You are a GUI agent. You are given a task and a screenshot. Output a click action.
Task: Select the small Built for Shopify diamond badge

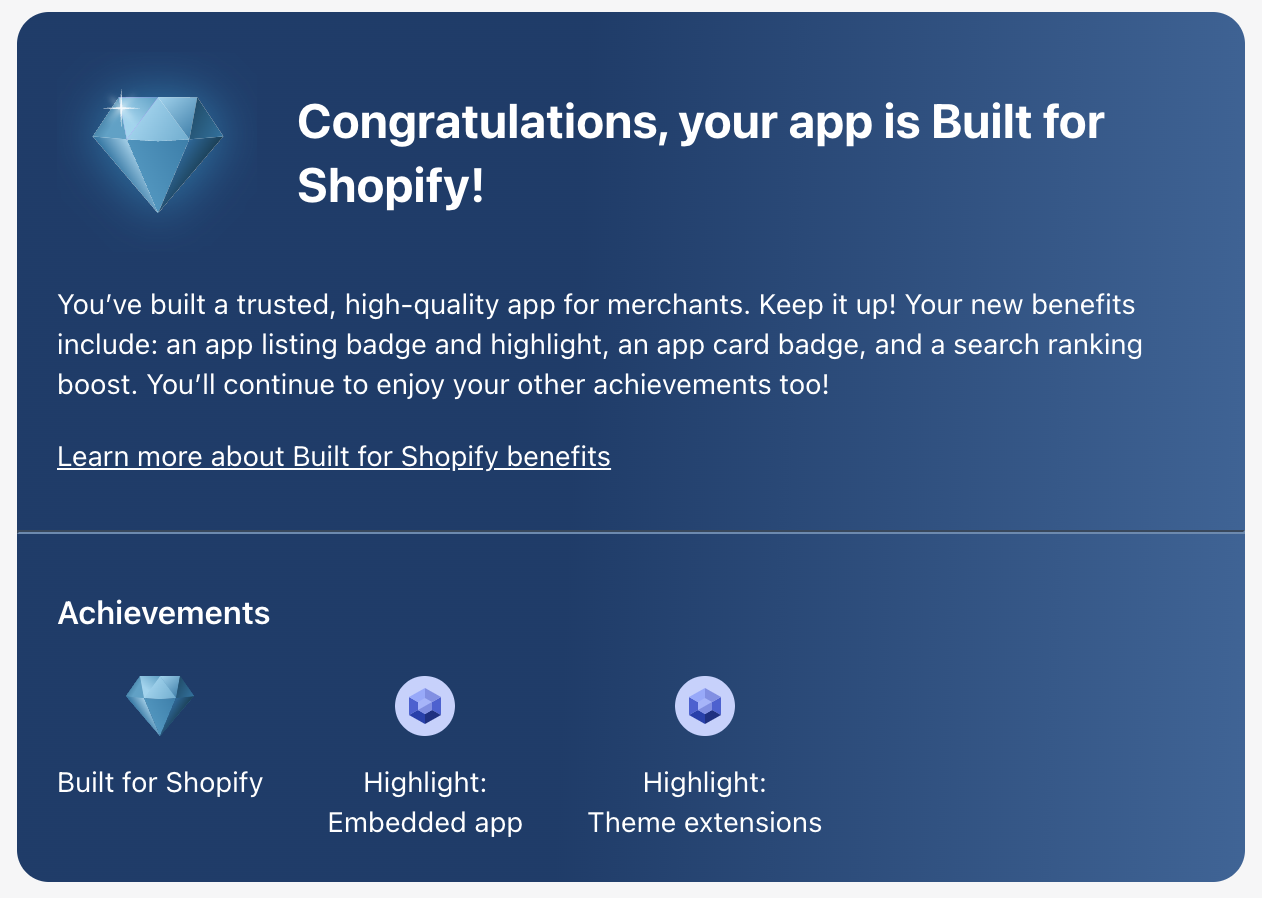click(160, 705)
